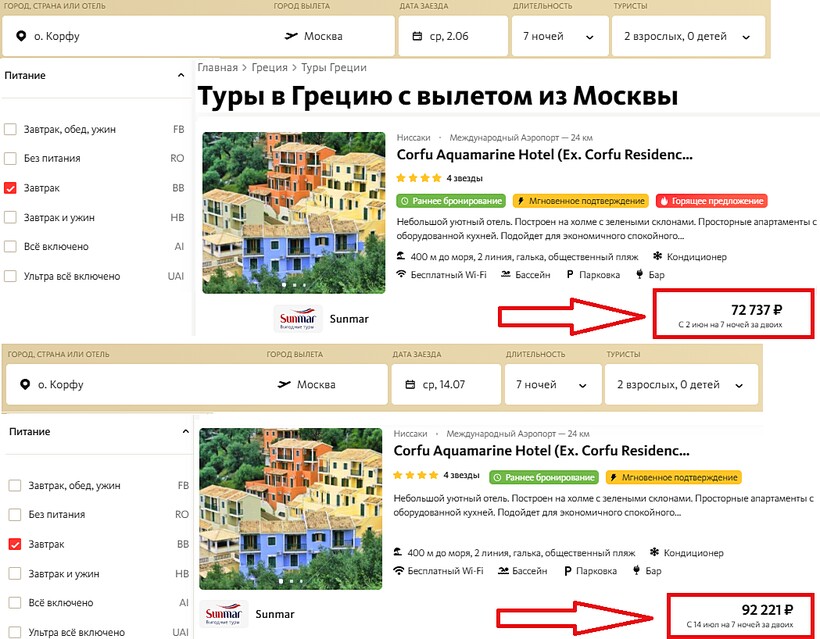The height and width of the screenshot is (639, 820).
Task: Click Мгновенное подтверждение badge in the second card
Action: (674, 477)
